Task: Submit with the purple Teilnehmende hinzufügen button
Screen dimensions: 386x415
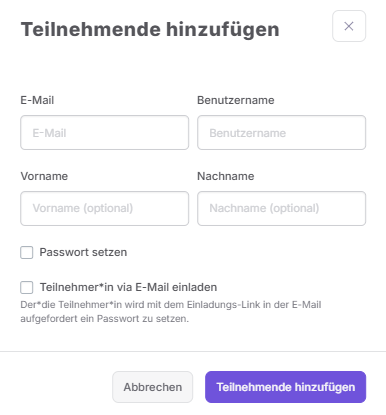Action: pyautogui.click(x=285, y=387)
